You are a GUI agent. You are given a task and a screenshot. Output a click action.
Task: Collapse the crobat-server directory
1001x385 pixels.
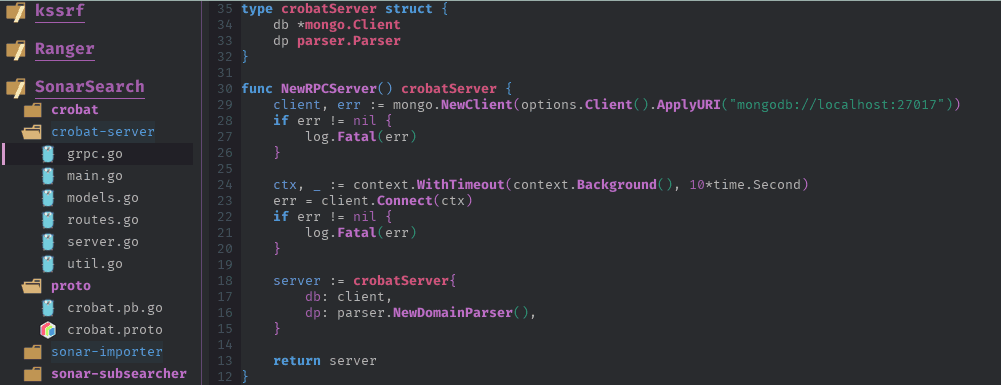103,132
